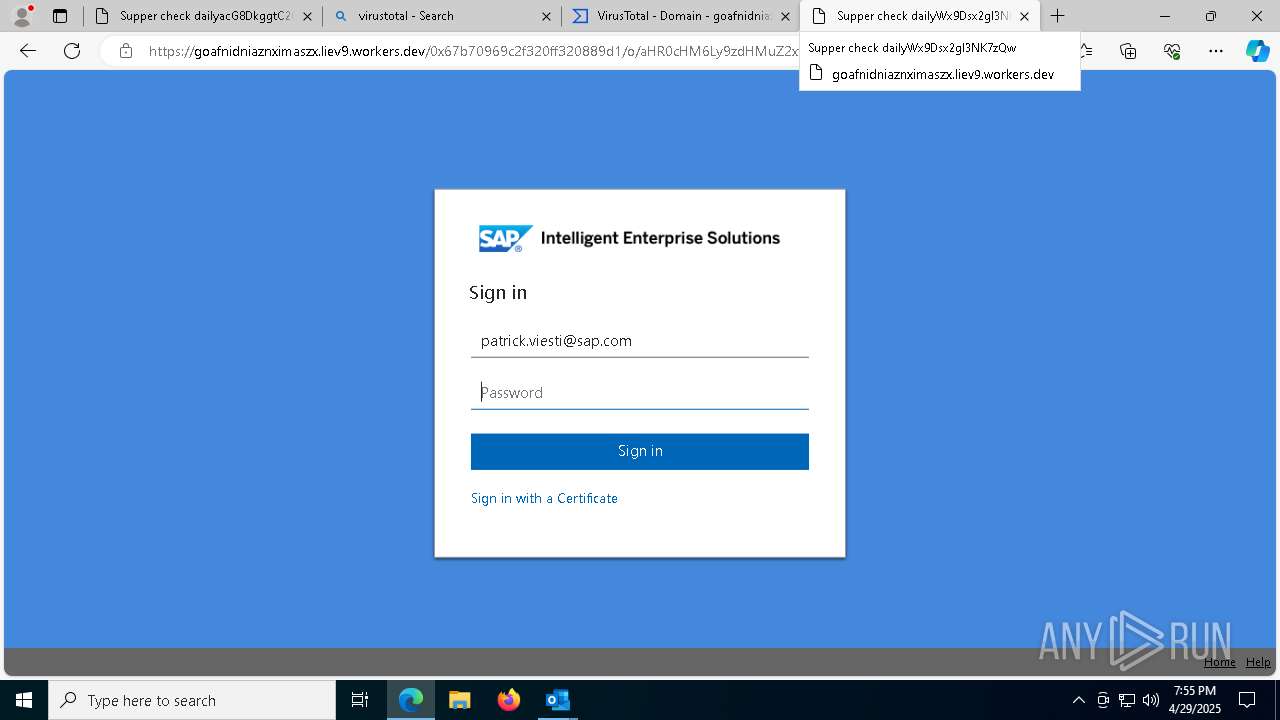Close the VirusTotal - Domain tab
1280x720 pixels.
coord(785,16)
